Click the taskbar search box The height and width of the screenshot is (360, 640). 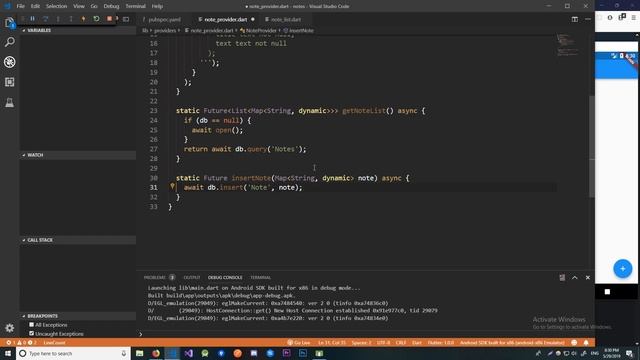pyautogui.click(x=73, y=353)
